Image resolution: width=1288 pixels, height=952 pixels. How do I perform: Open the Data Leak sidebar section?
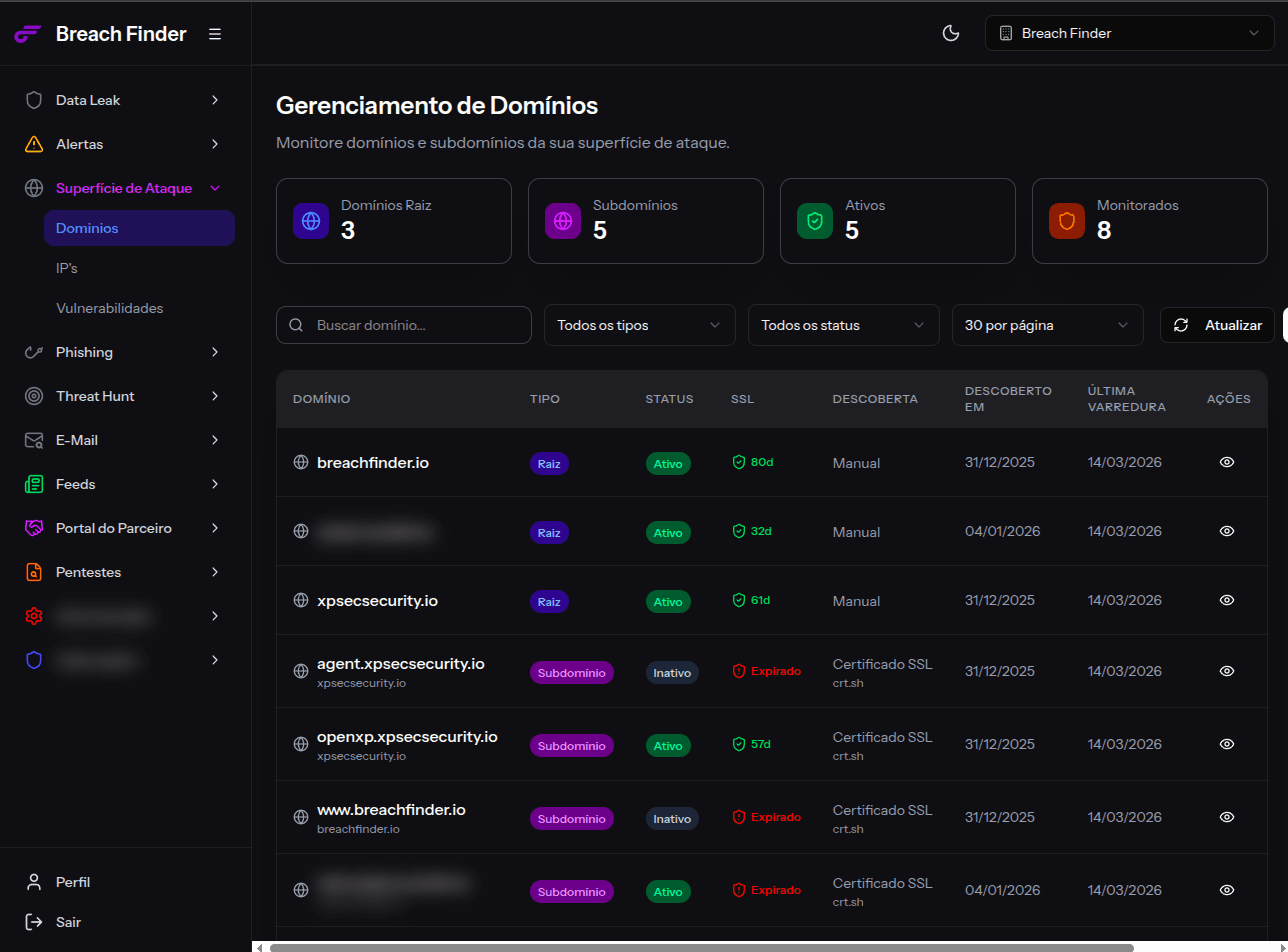[x=86, y=100]
